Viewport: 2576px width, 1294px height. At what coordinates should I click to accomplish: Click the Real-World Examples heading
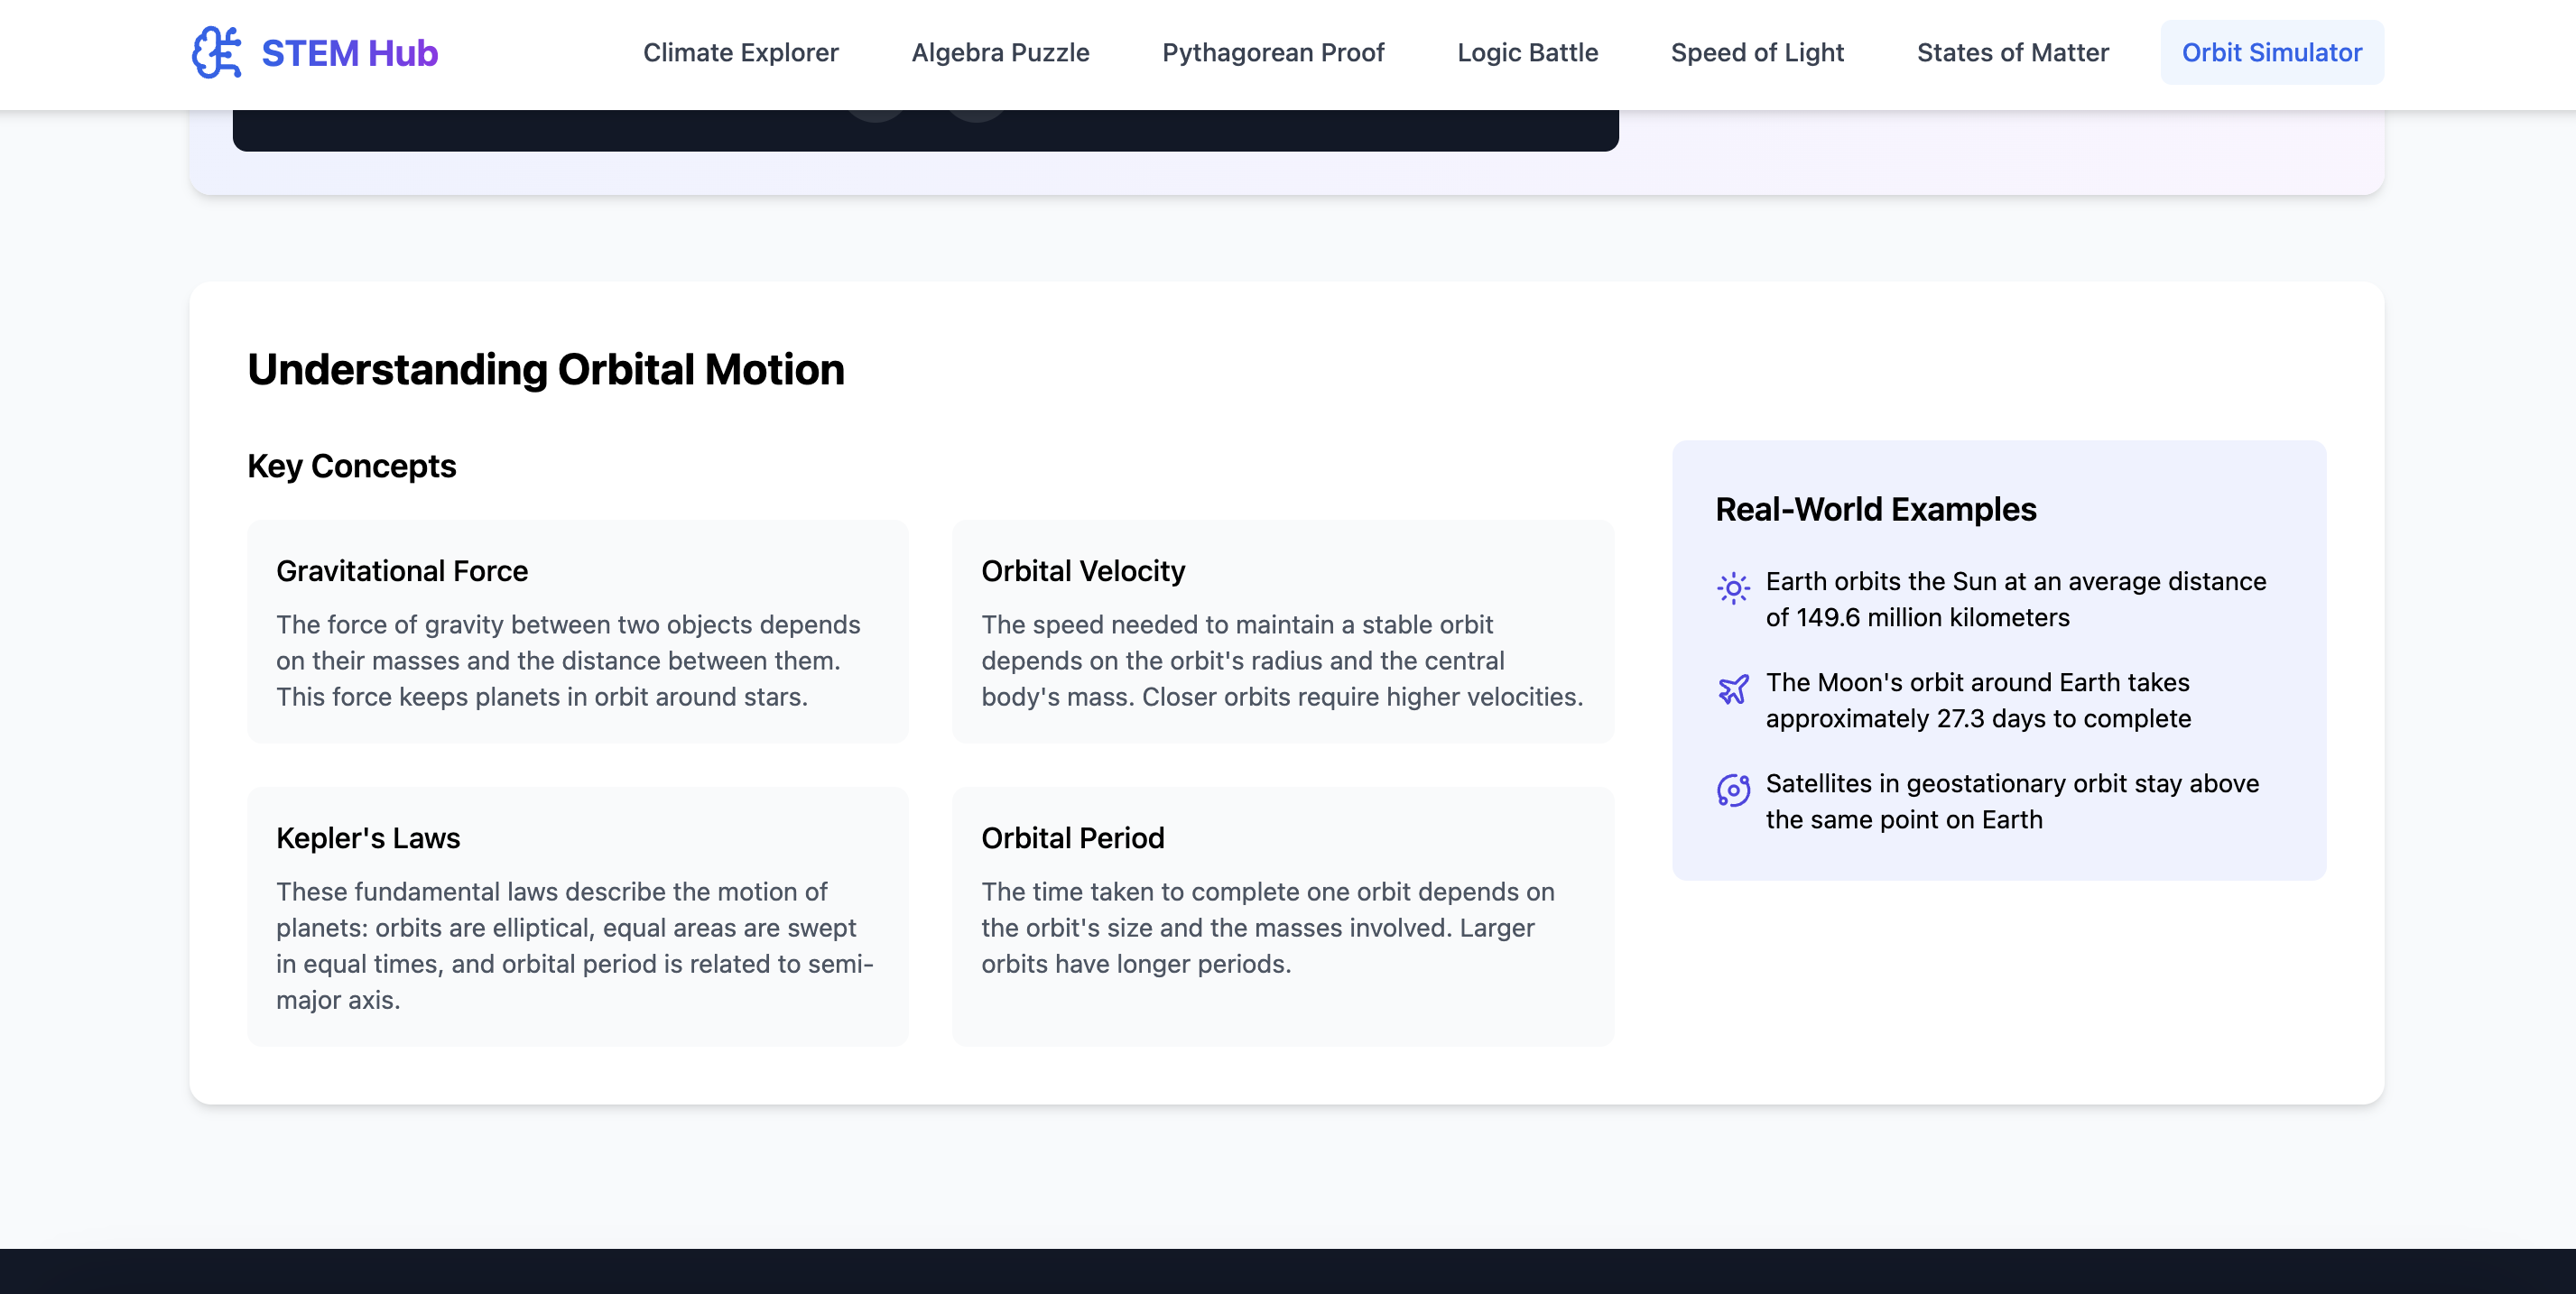click(x=1875, y=509)
